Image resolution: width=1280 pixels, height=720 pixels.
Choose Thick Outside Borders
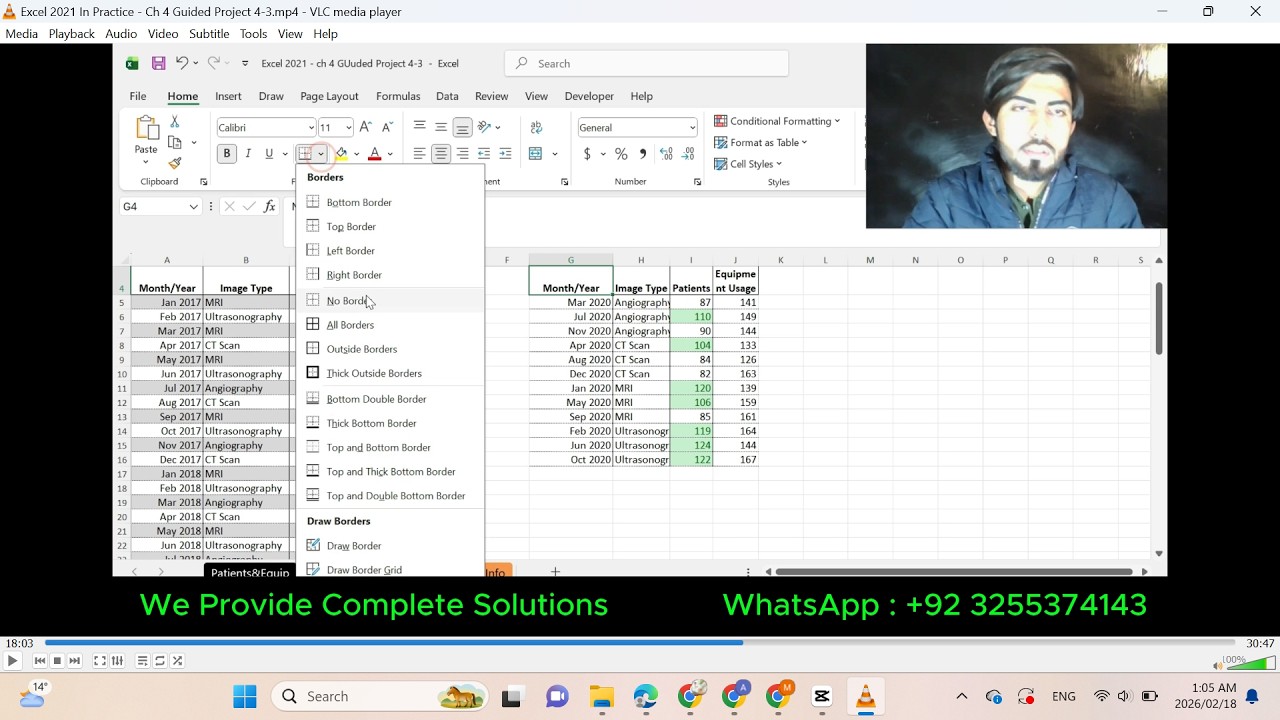tap(390, 373)
